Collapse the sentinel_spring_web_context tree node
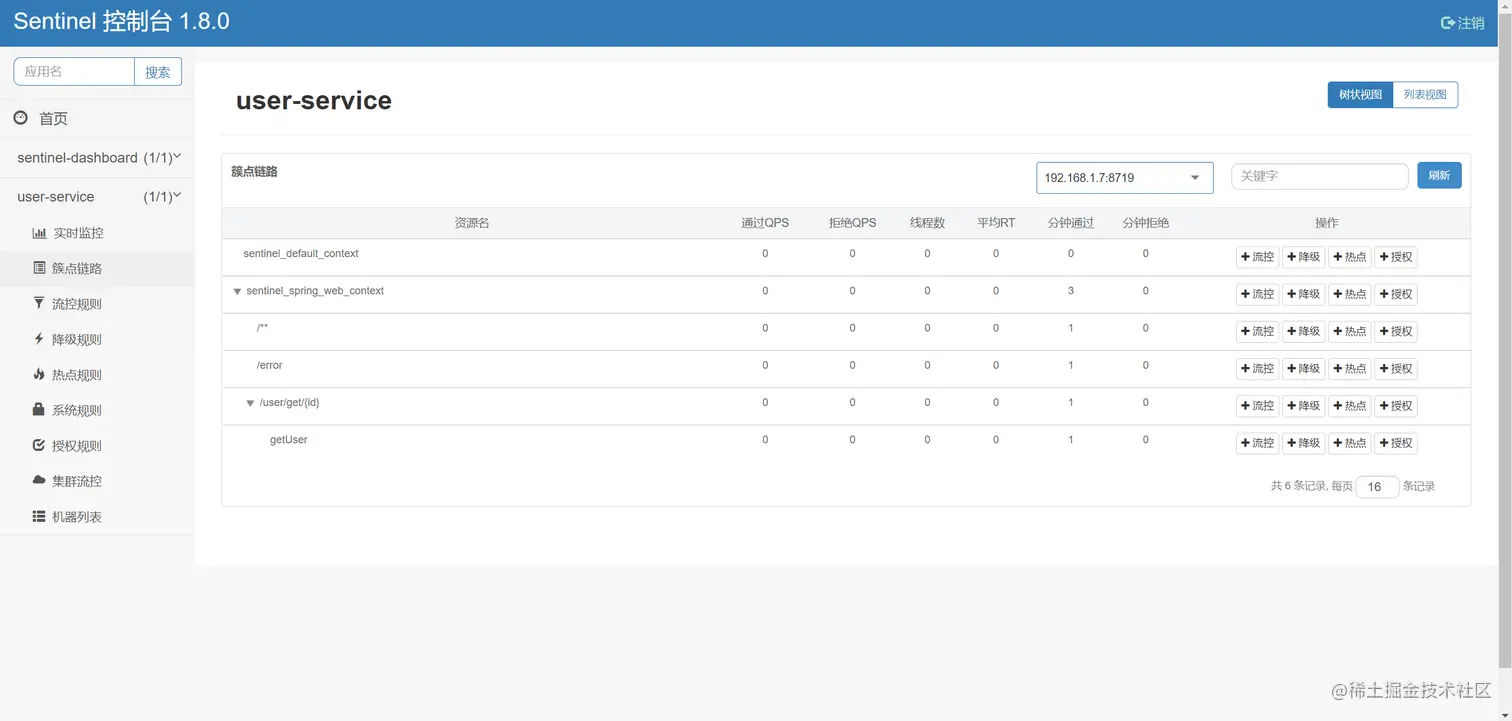This screenshot has height=721, width=1512. click(x=237, y=291)
